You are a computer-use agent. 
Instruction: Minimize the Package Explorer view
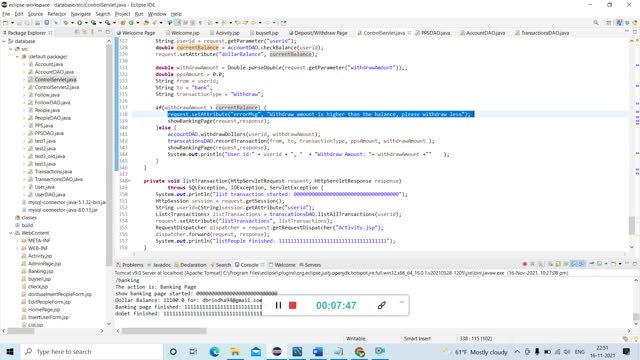[x=100, y=32]
